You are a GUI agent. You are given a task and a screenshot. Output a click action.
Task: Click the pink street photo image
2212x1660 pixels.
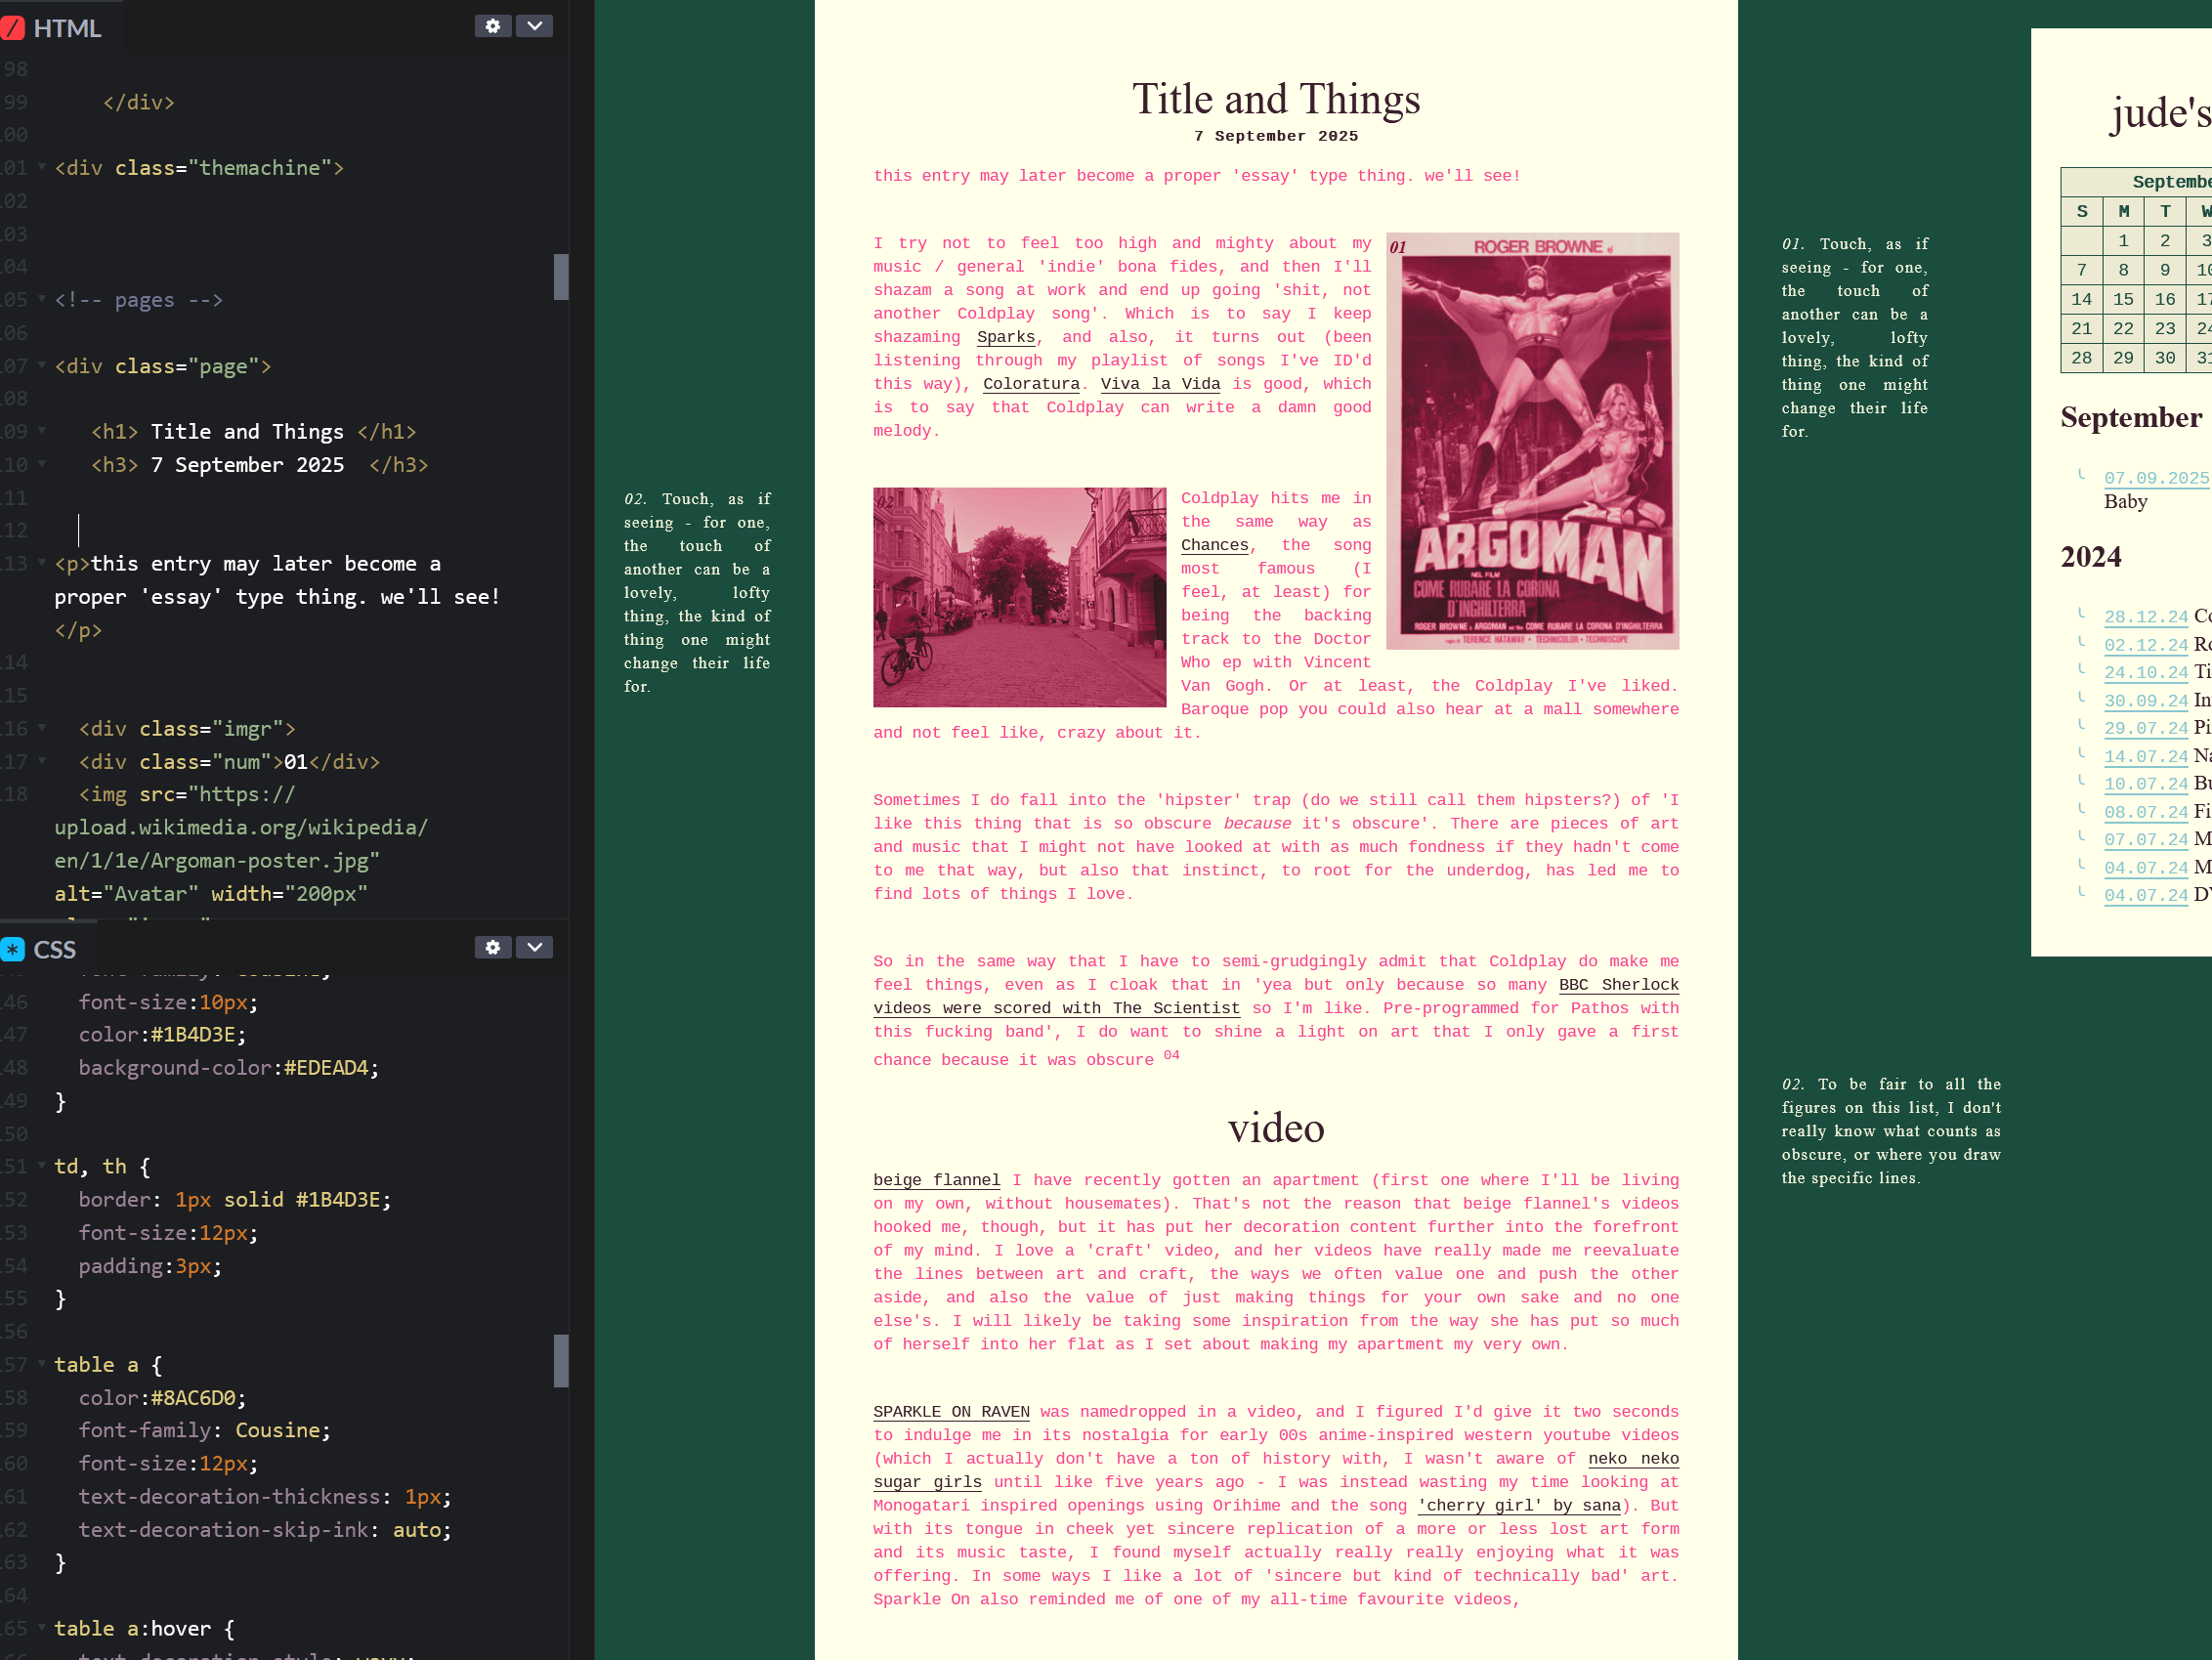[x=1019, y=598]
